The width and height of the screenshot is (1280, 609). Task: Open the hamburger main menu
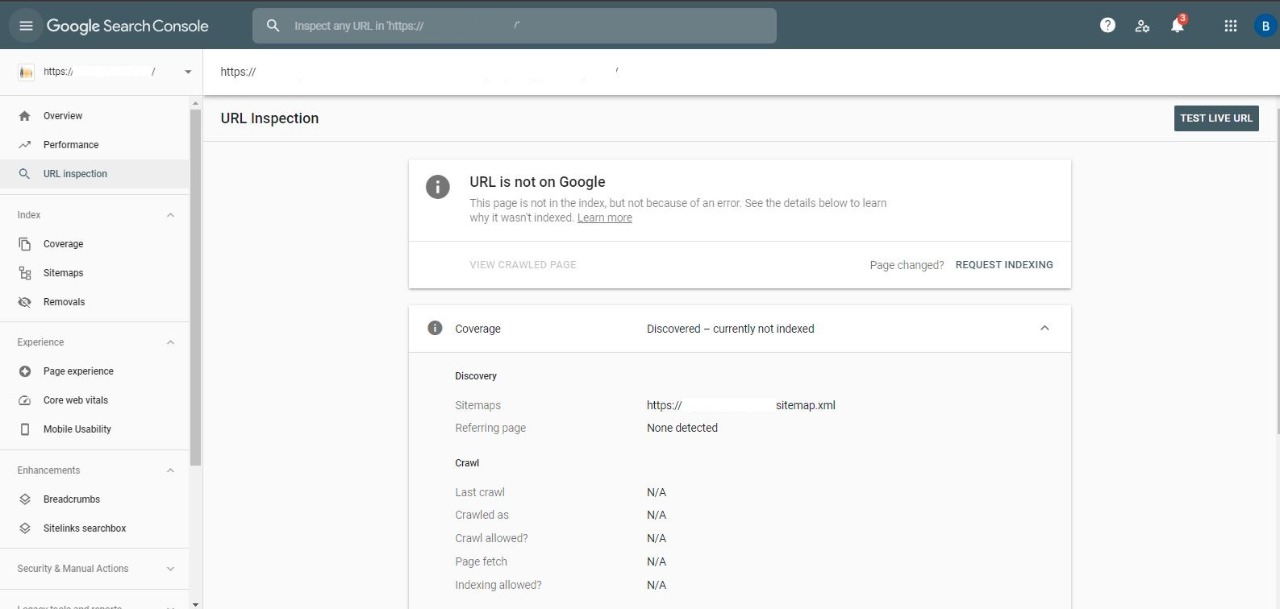(26, 26)
